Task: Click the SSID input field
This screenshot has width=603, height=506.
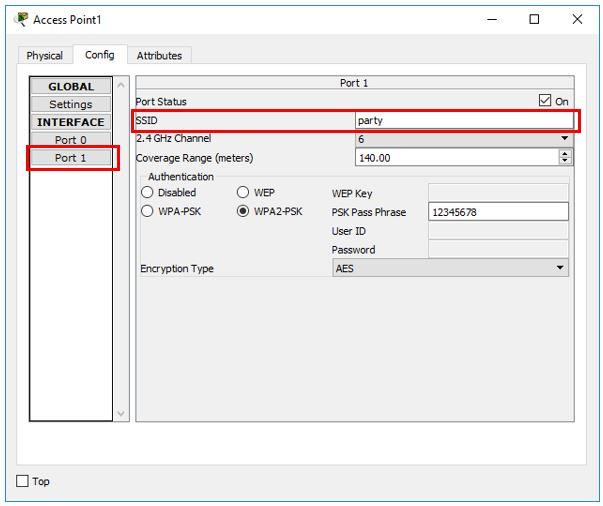Action: [x=463, y=120]
